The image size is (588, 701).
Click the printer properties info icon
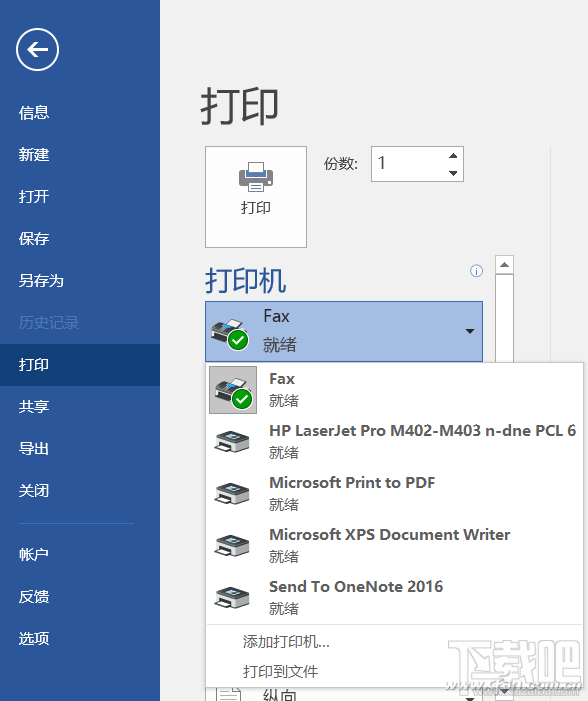[476, 271]
